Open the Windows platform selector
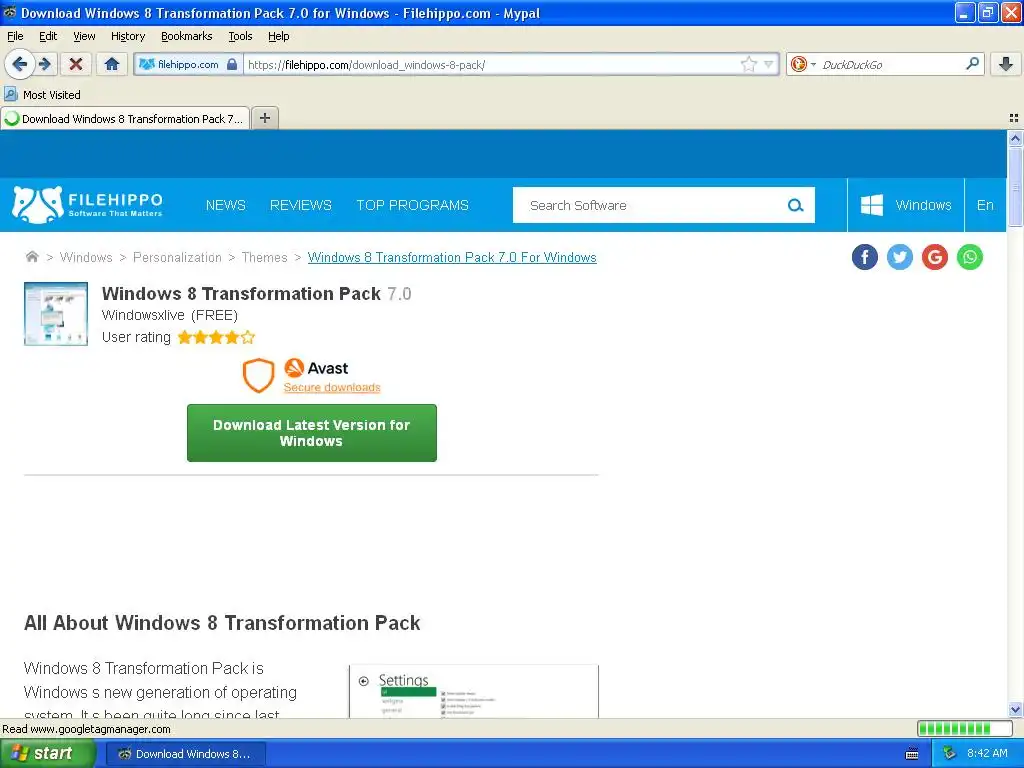1024x768 pixels. (906, 205)
